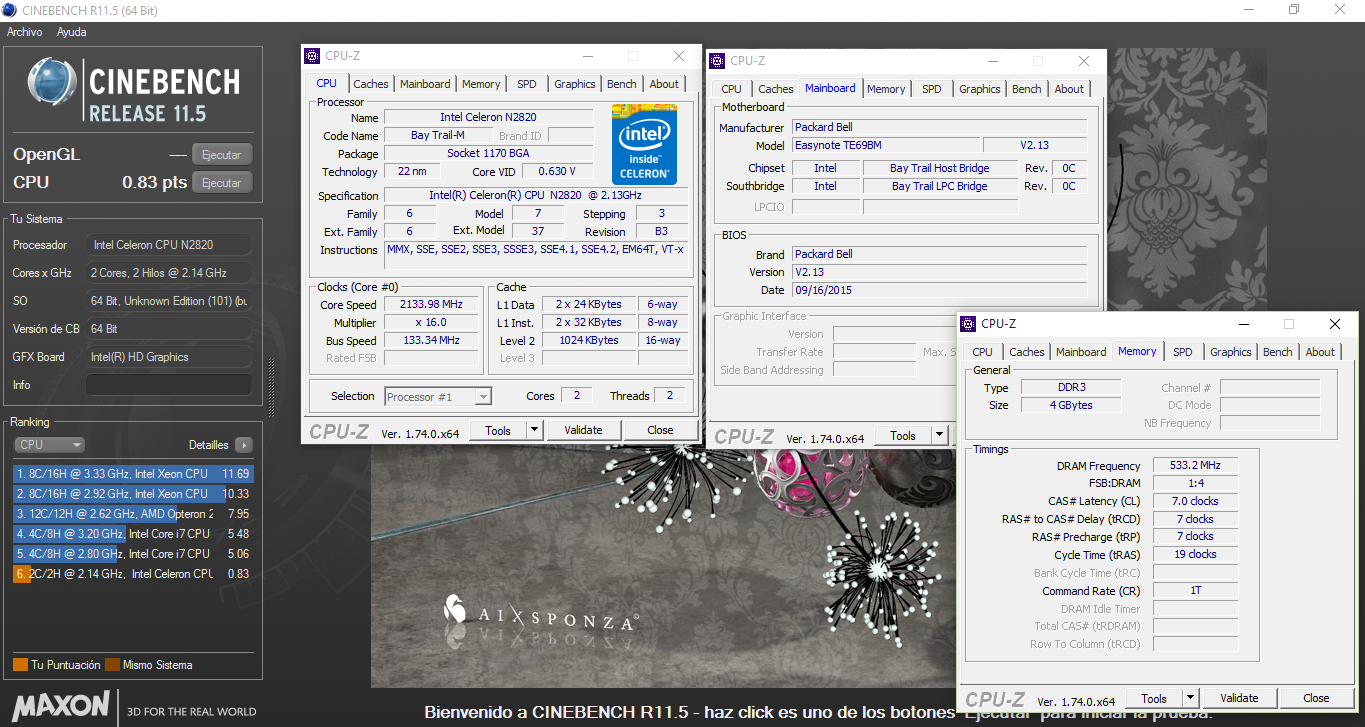
Task: Click the Core Speed 2133.98 MHz value
Action: pyautogui.click(x=431, y=304)
